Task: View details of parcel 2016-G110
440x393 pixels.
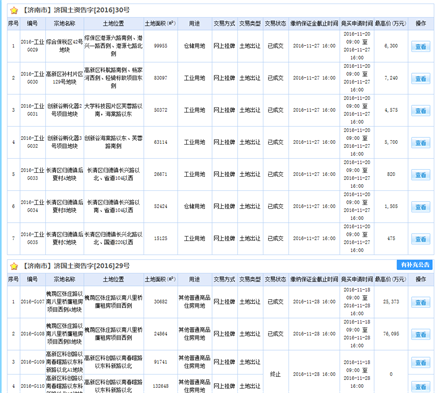Action: pos(420,387)
